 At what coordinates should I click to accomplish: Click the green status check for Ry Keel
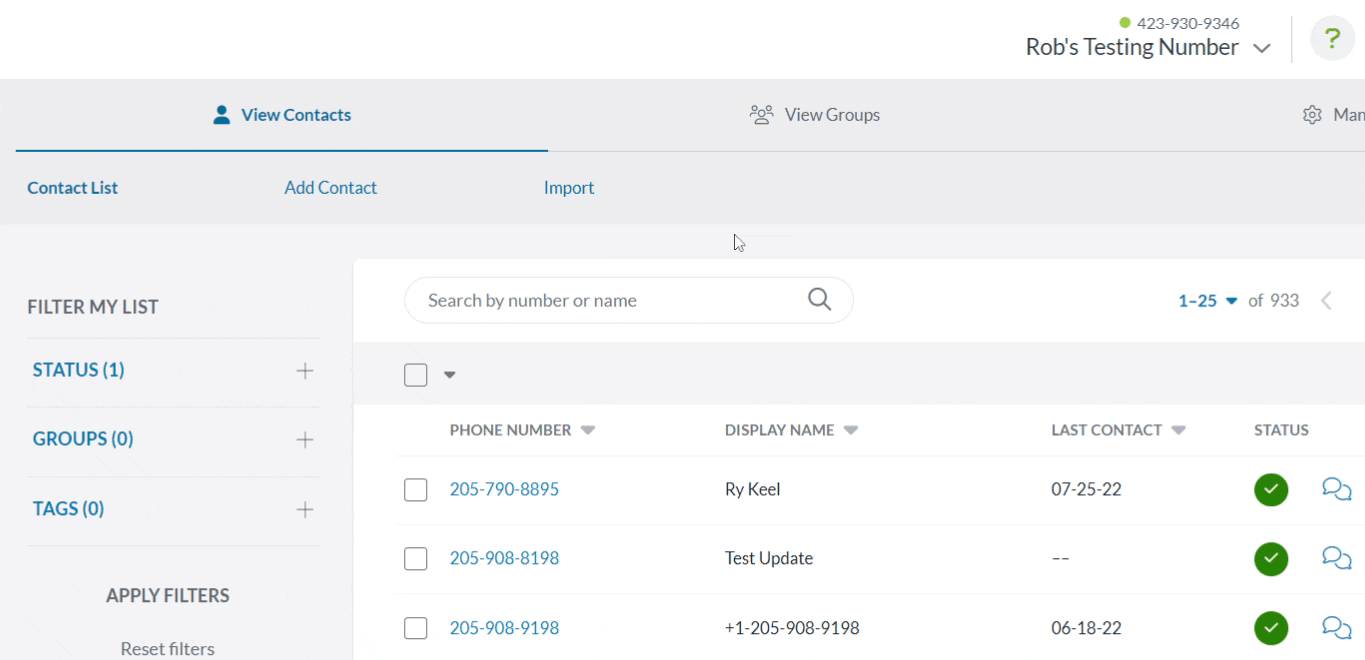[1270, 489]
